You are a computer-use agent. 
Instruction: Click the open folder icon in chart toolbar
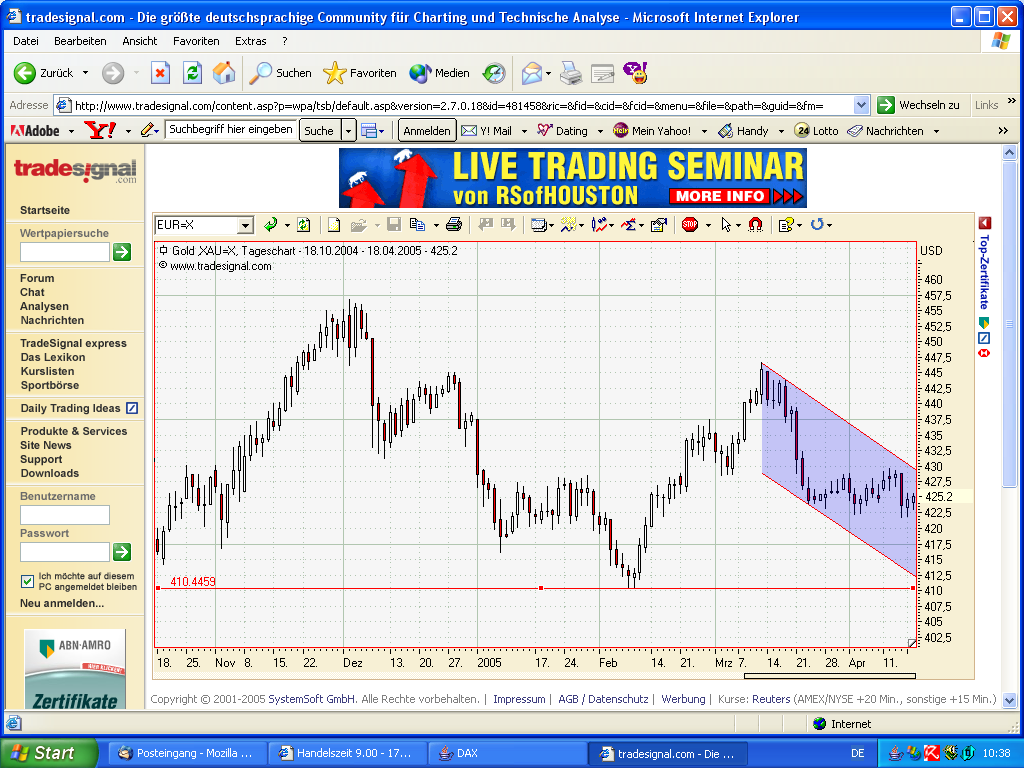pyautogui.click(x=358, y=225)
